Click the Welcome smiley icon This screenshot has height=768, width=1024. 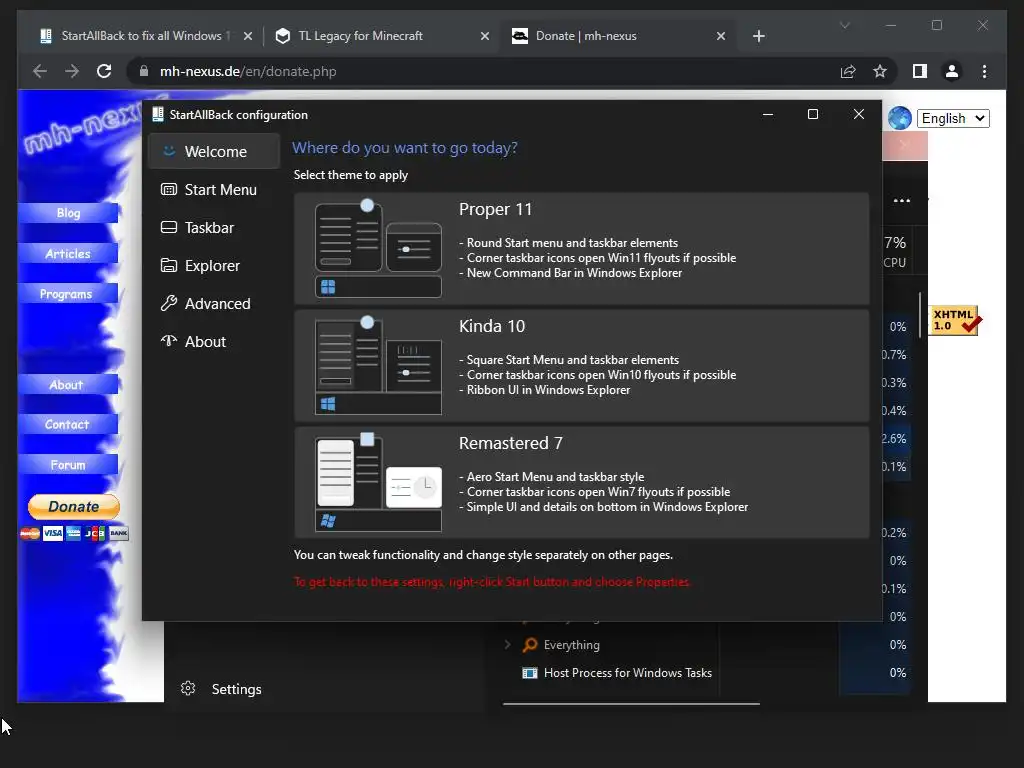tap(168, 151)
